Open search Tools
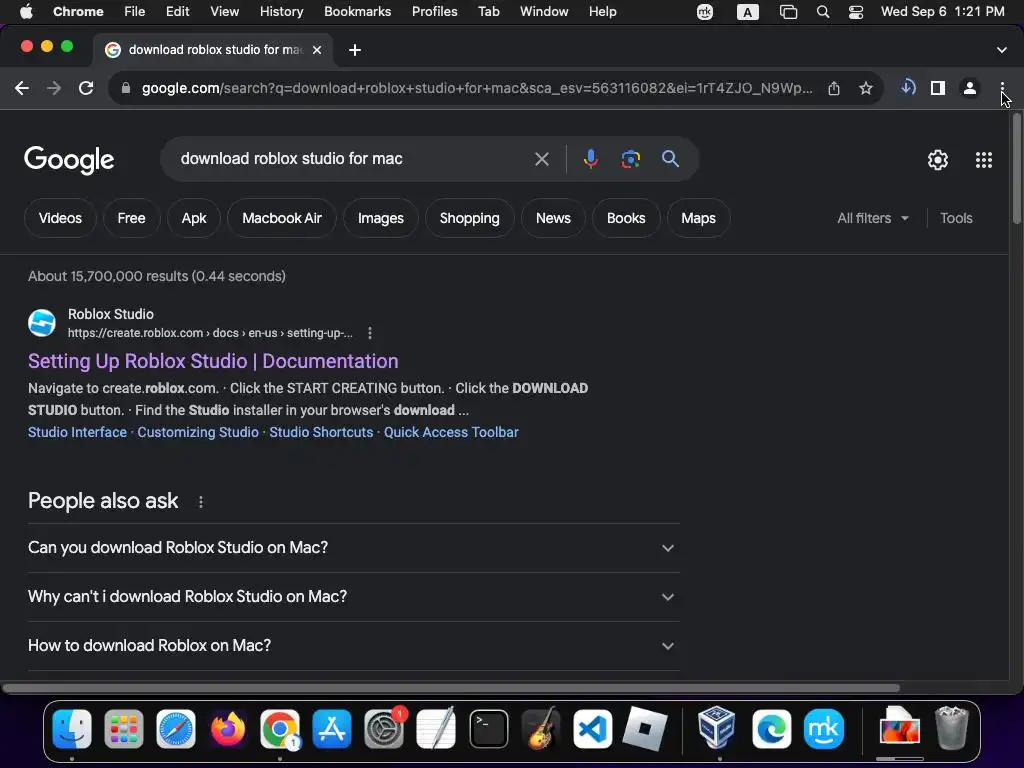Screen dimensions: 1024x768 tap(956, 218)
